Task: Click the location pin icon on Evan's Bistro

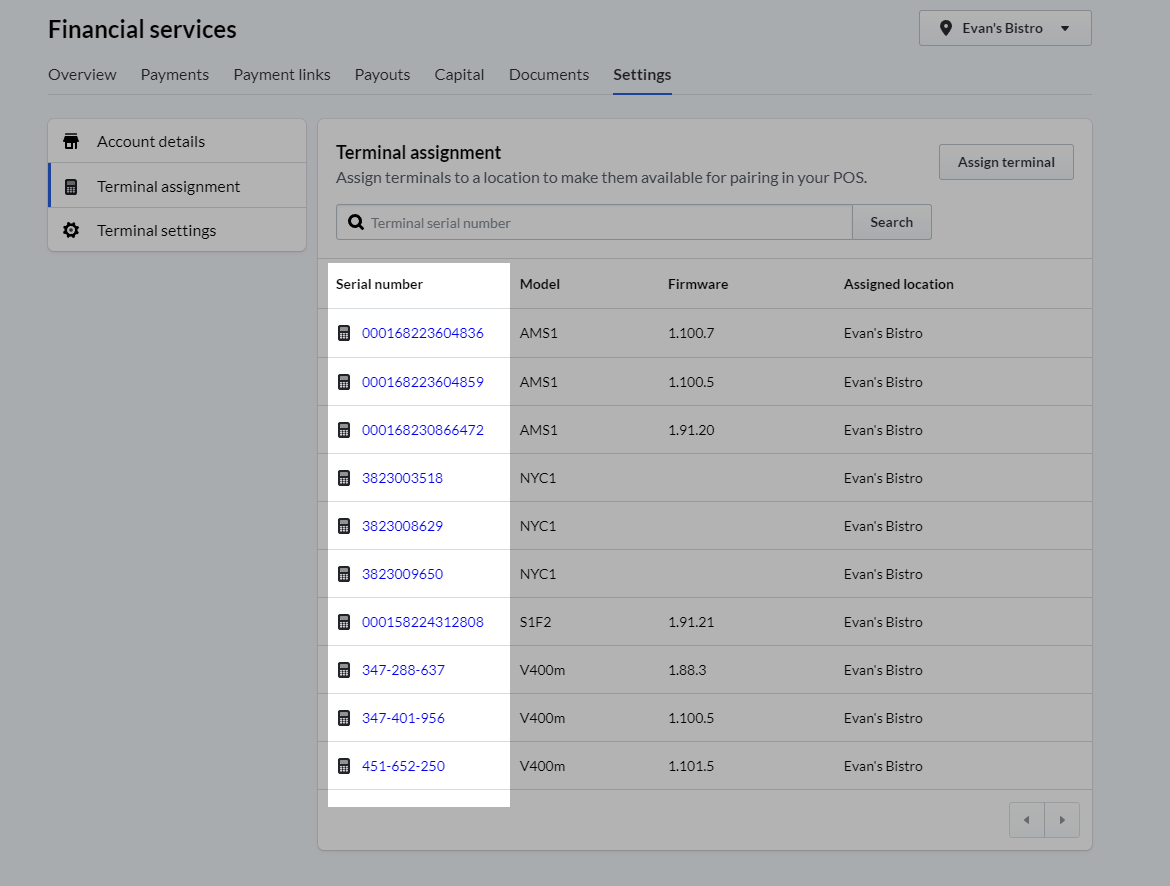Action: [x=946, y=27]
